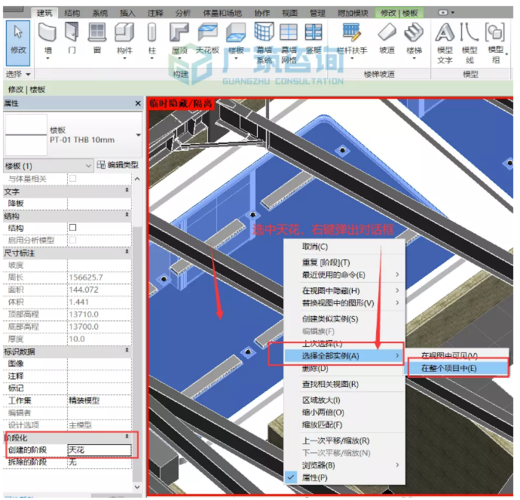This screenshot has width=520, height=500.
Task: Click the 编辑类型 (Edit Type) button
Action: [x=118, y=165]
